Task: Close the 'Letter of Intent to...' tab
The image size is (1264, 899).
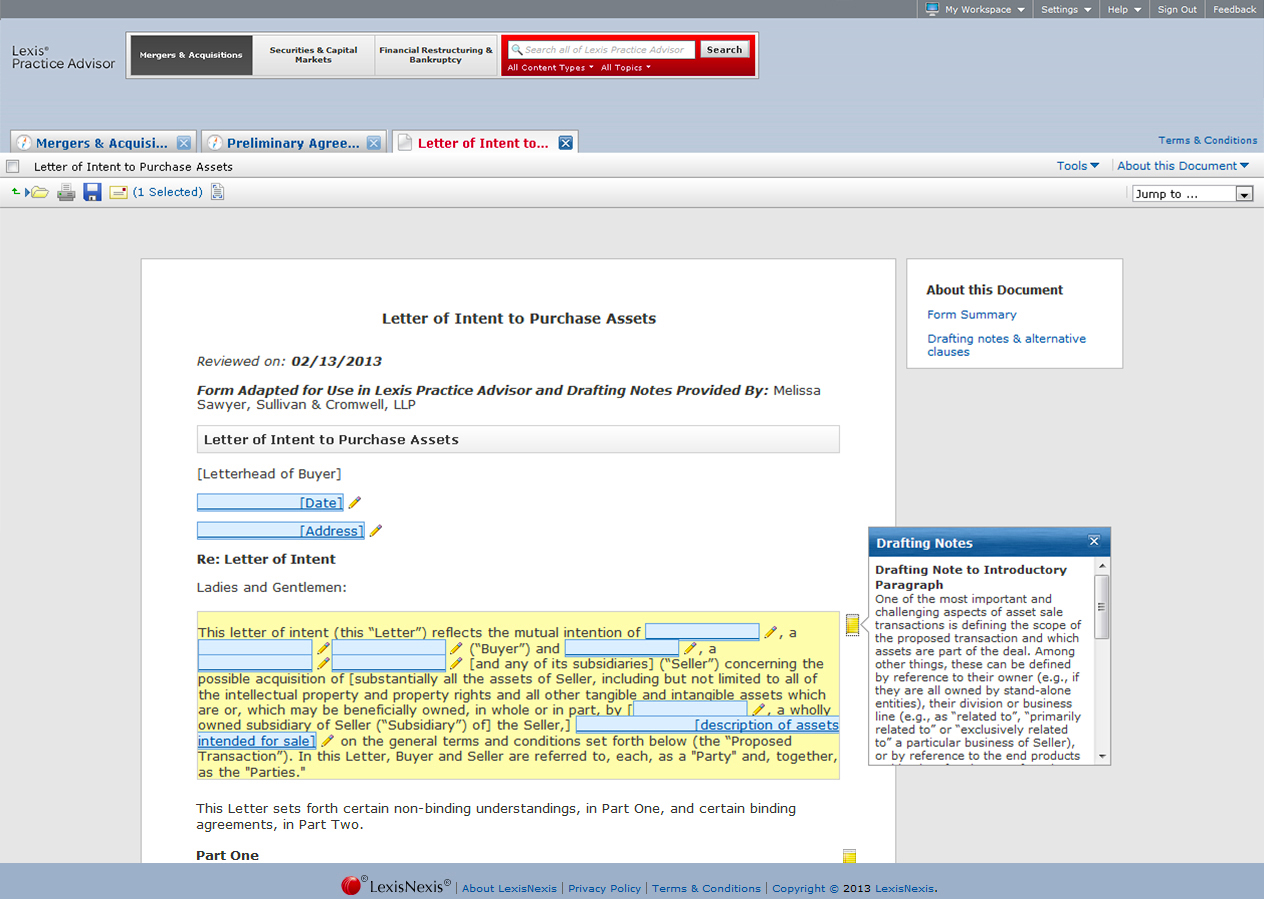Action: pos(565,143)
